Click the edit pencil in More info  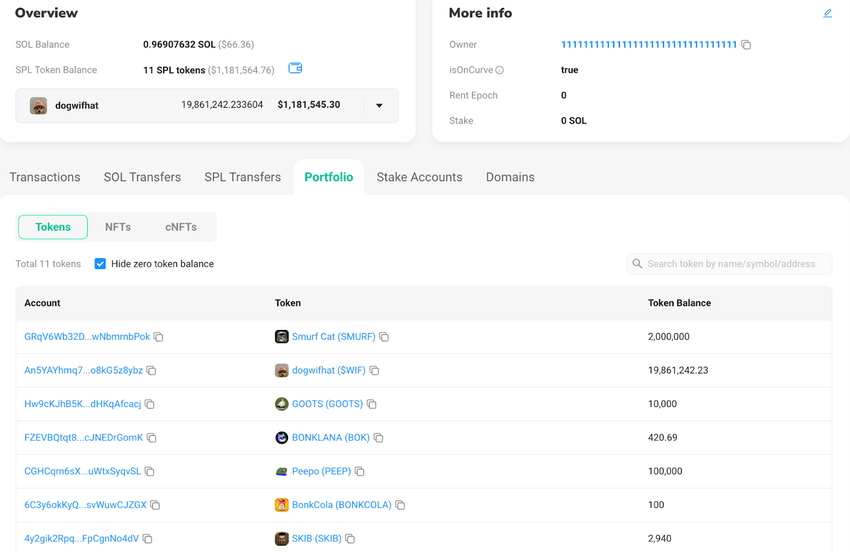827,13
